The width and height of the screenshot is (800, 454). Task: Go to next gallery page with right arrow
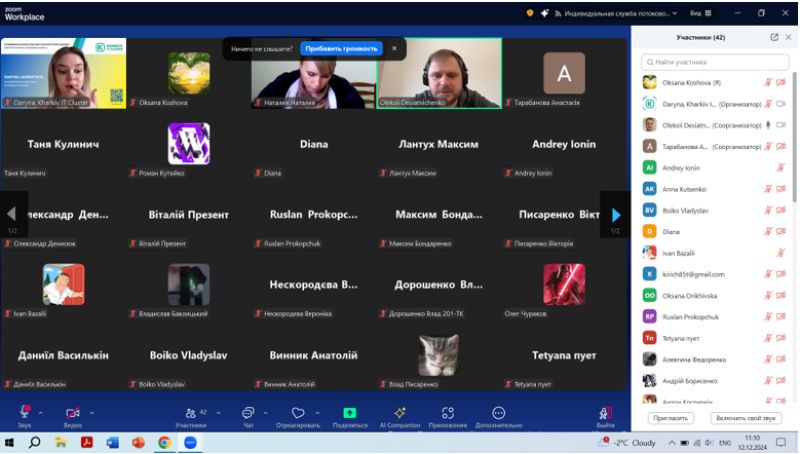point(616,214)
